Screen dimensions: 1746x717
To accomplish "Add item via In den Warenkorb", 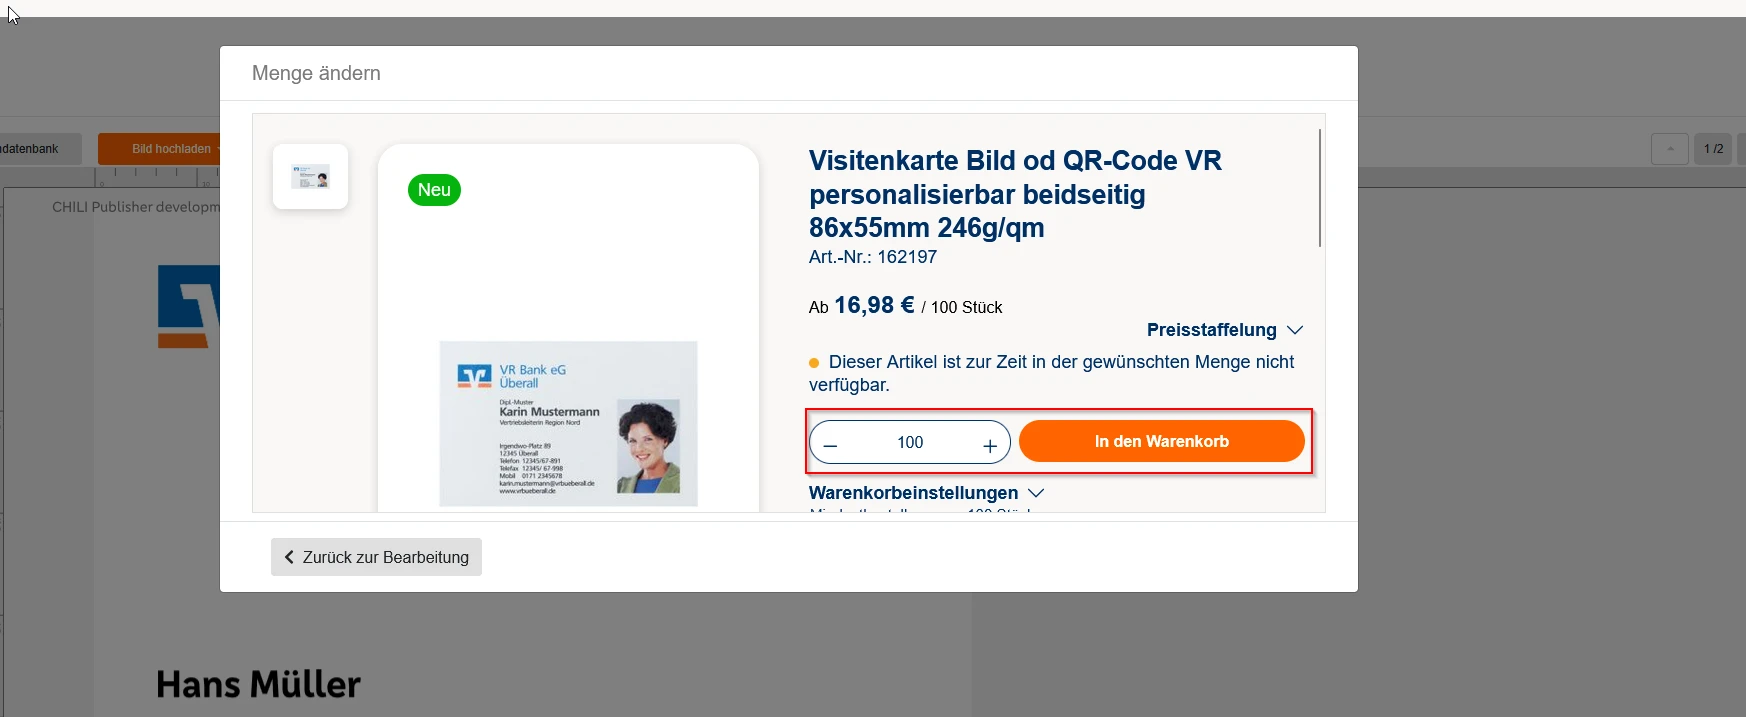I will click(1161, 441).
